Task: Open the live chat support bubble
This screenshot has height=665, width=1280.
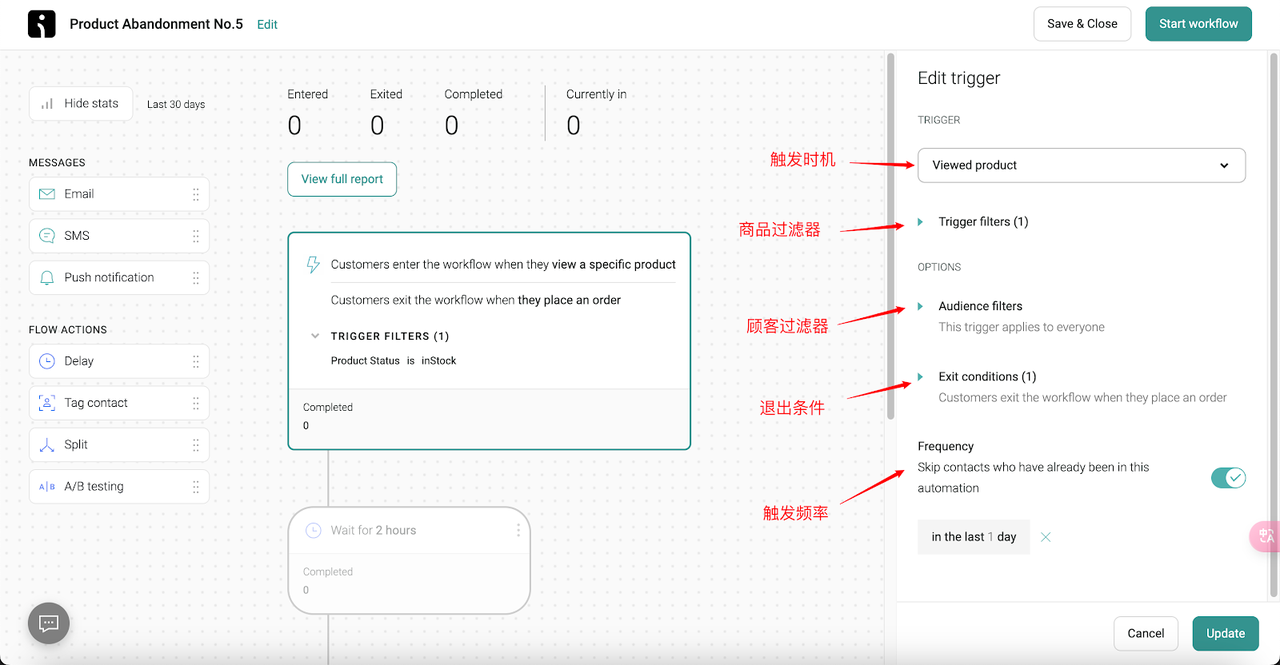Action: pos(48,624)
